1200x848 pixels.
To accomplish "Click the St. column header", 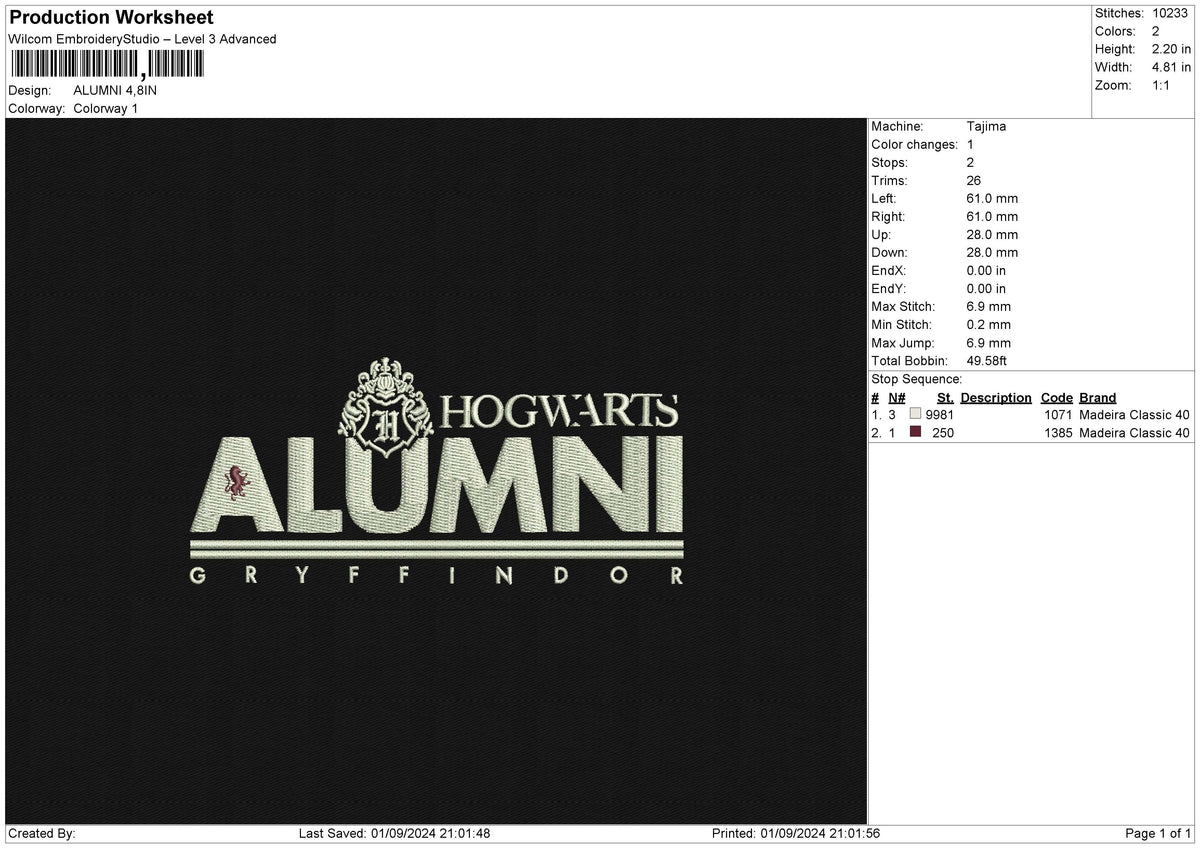I will (x=945, y=397).
